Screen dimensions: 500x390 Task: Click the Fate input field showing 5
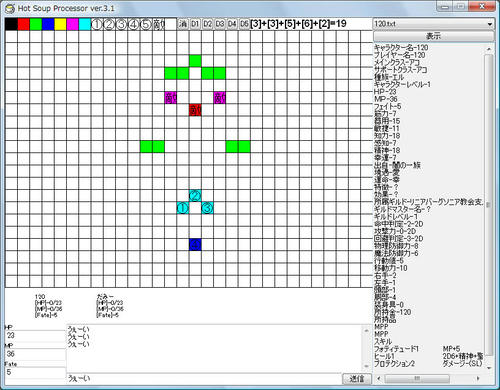tap(35, 373)
